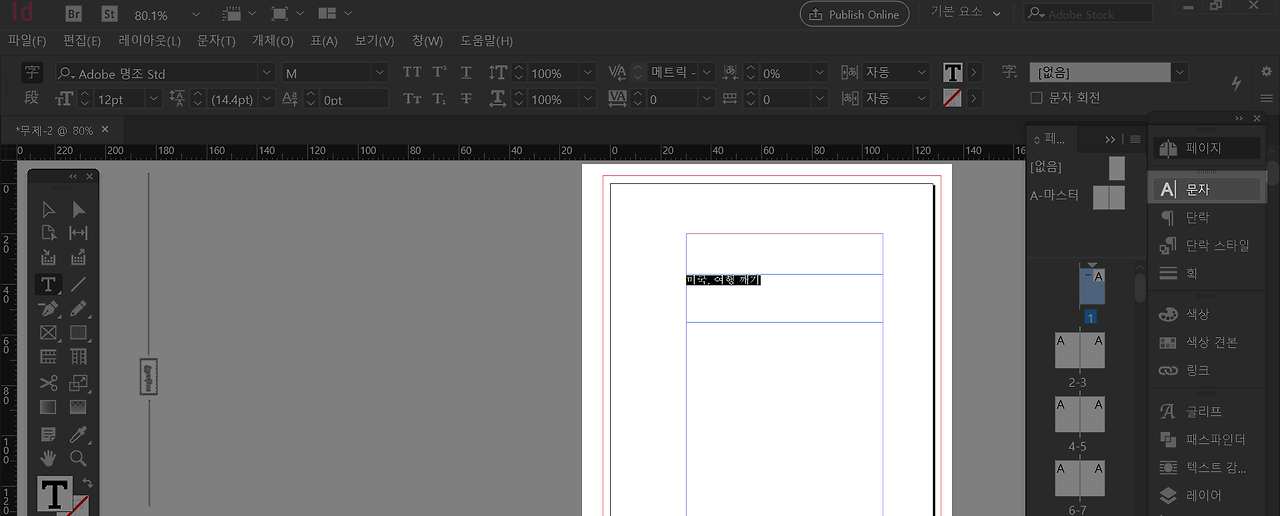Select the Line tool
The height and width of the screenshot is (516, 1280).
click(x=79, y=284)
